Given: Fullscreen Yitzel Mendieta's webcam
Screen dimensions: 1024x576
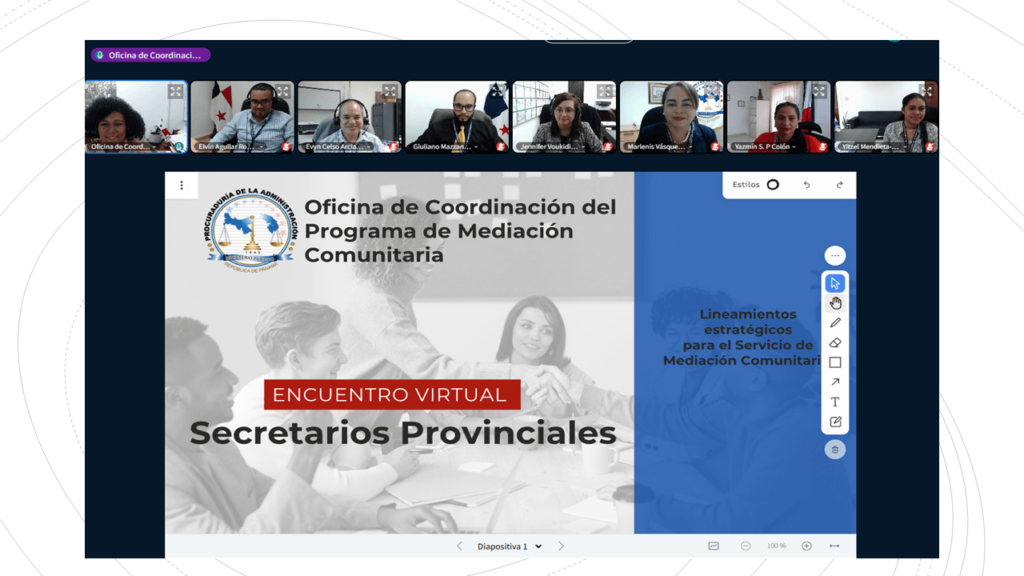Looking at the screenshot, I should pyautogui.click(x=926, y=92).
